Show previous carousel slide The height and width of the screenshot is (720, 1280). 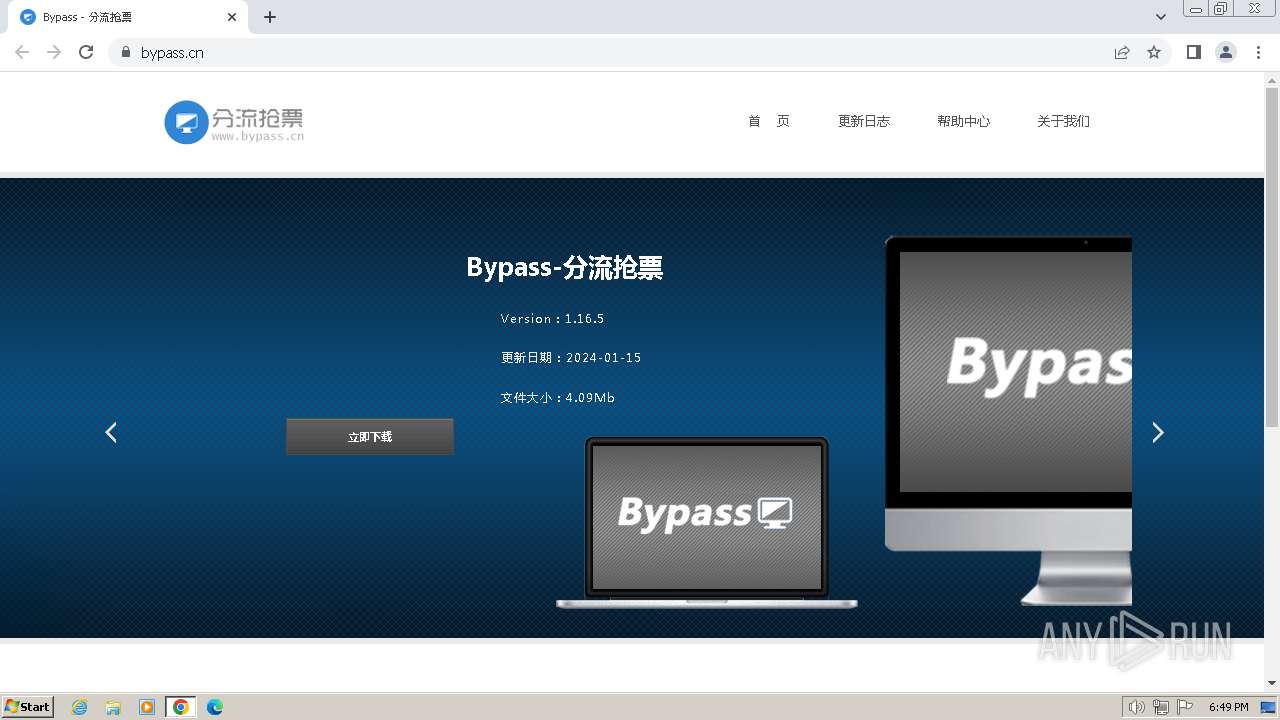[111, 432]
